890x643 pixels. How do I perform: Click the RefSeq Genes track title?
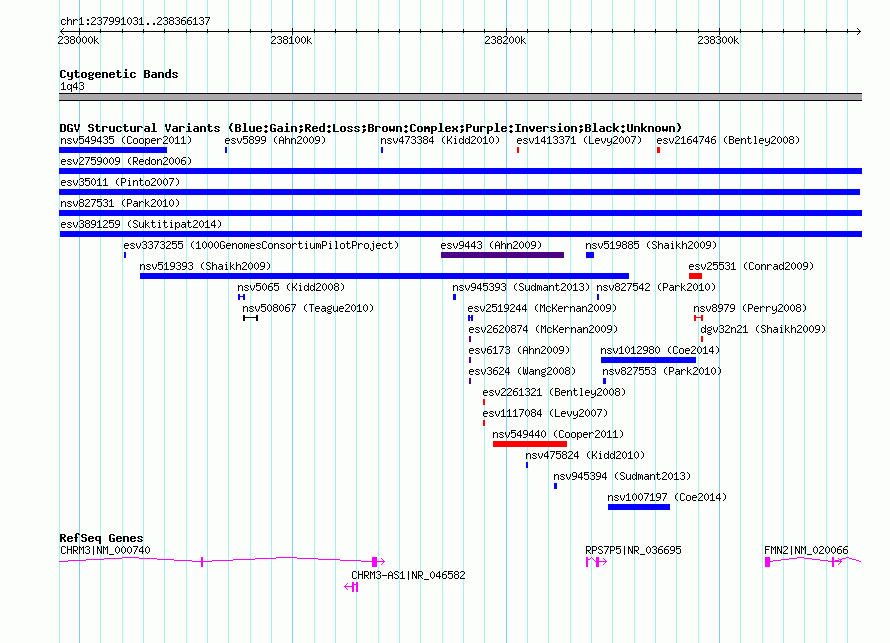click(x=101, y=538)
